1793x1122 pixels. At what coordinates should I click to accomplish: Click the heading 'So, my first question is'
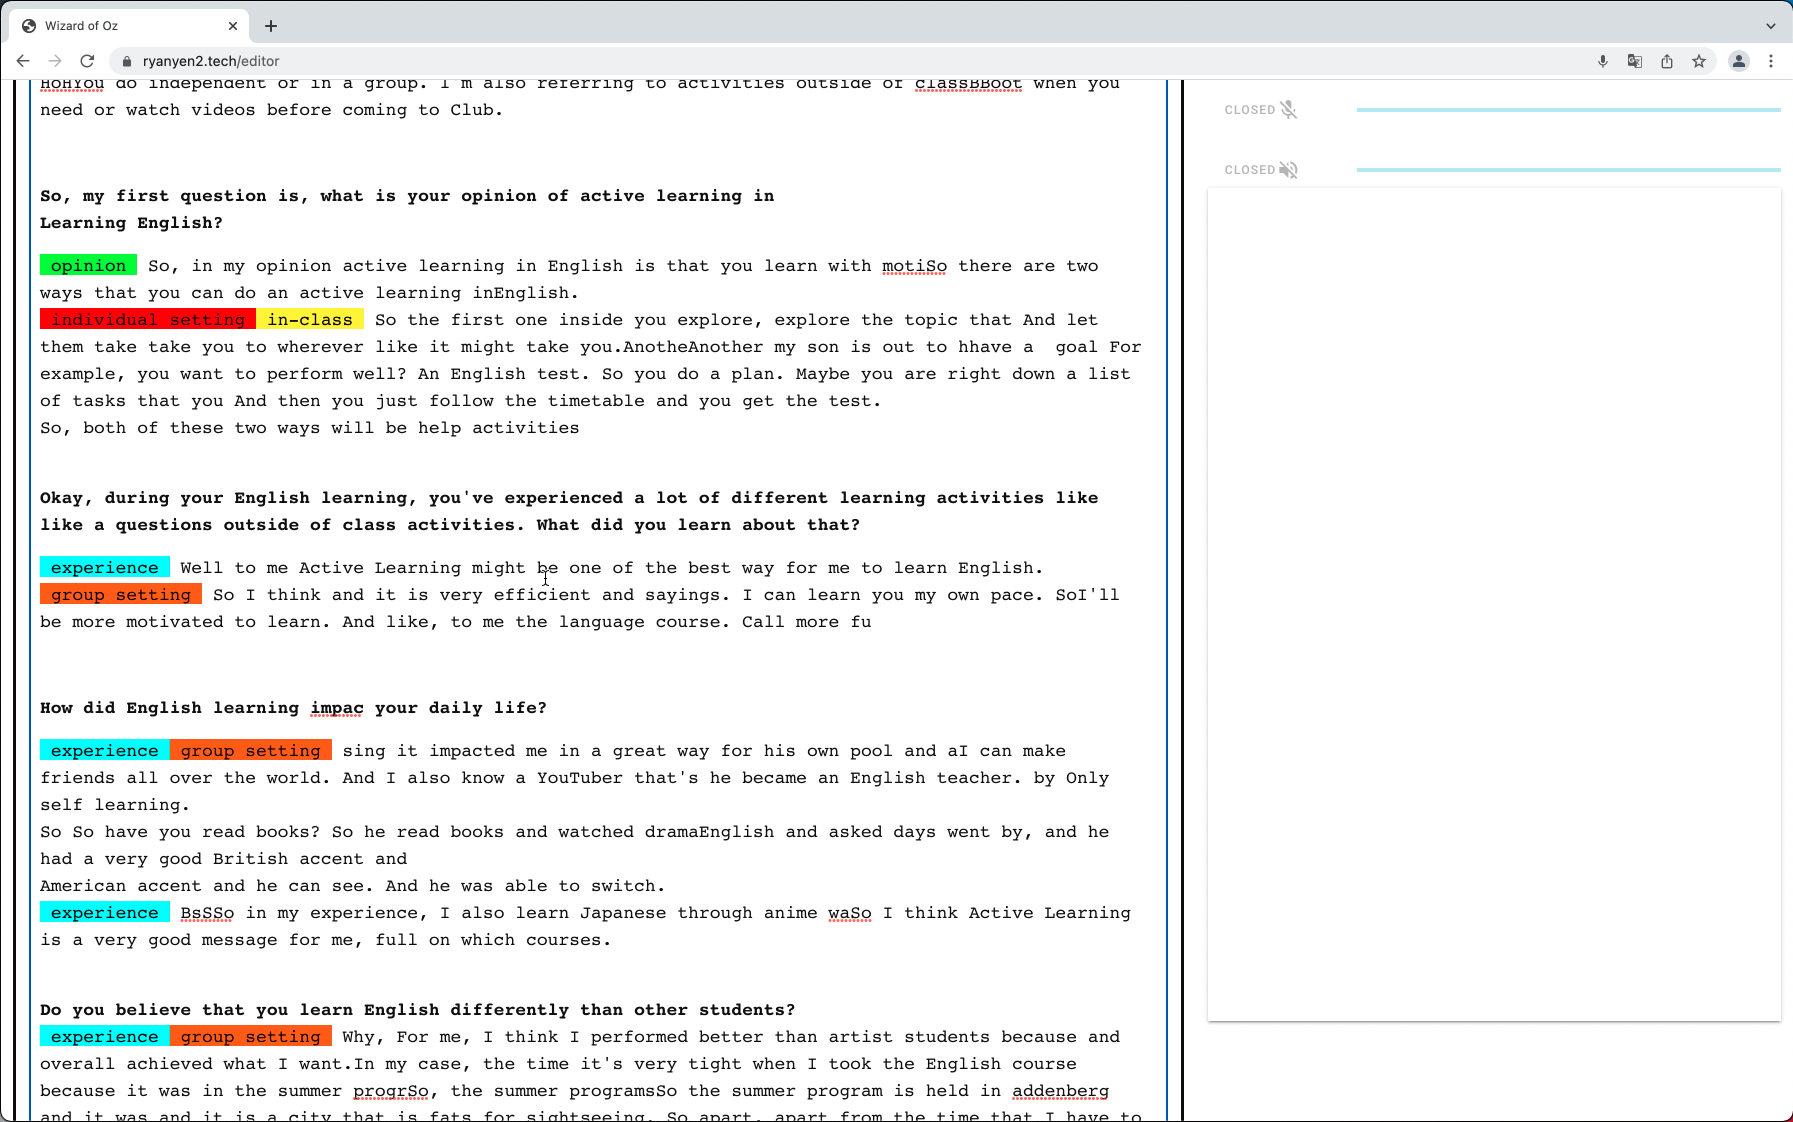click(x=407, y=209)
